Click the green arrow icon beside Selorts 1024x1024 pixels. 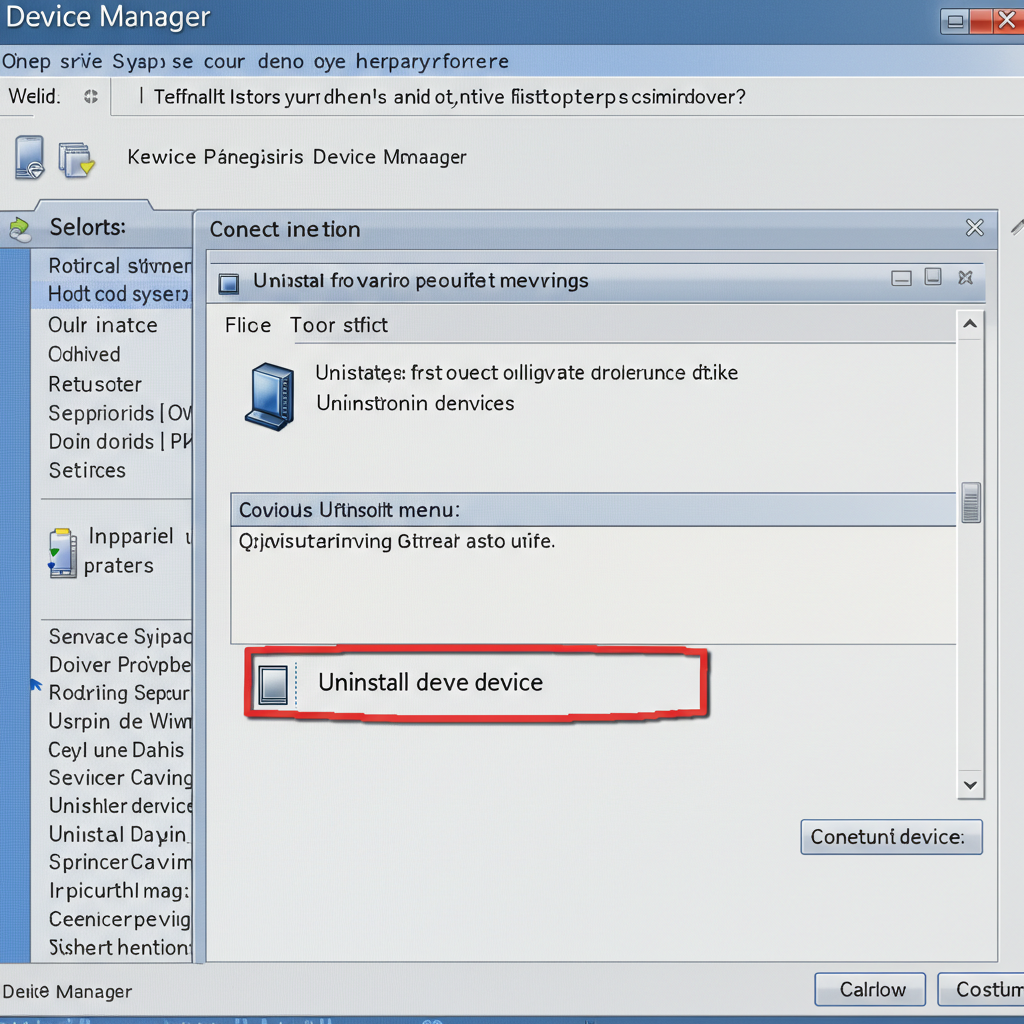point(20,229)
